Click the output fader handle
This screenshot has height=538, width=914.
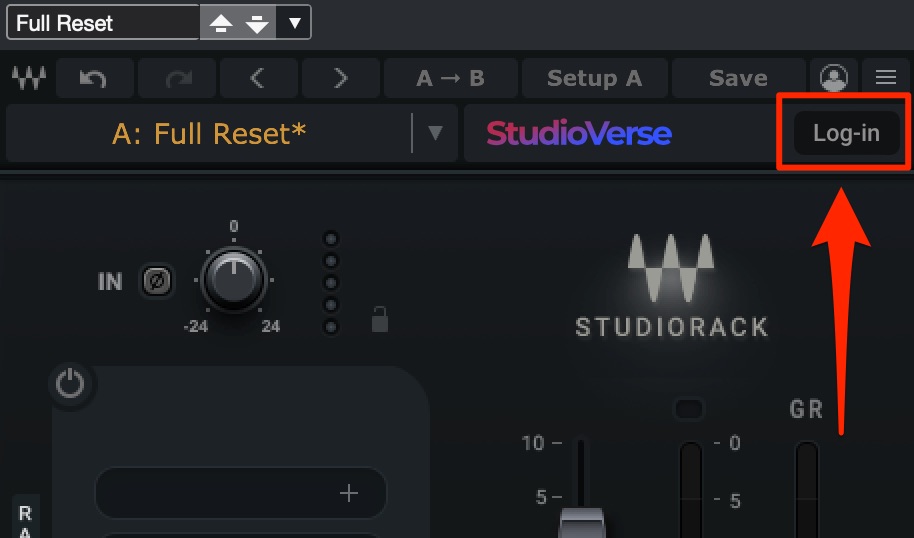point(582,522)
